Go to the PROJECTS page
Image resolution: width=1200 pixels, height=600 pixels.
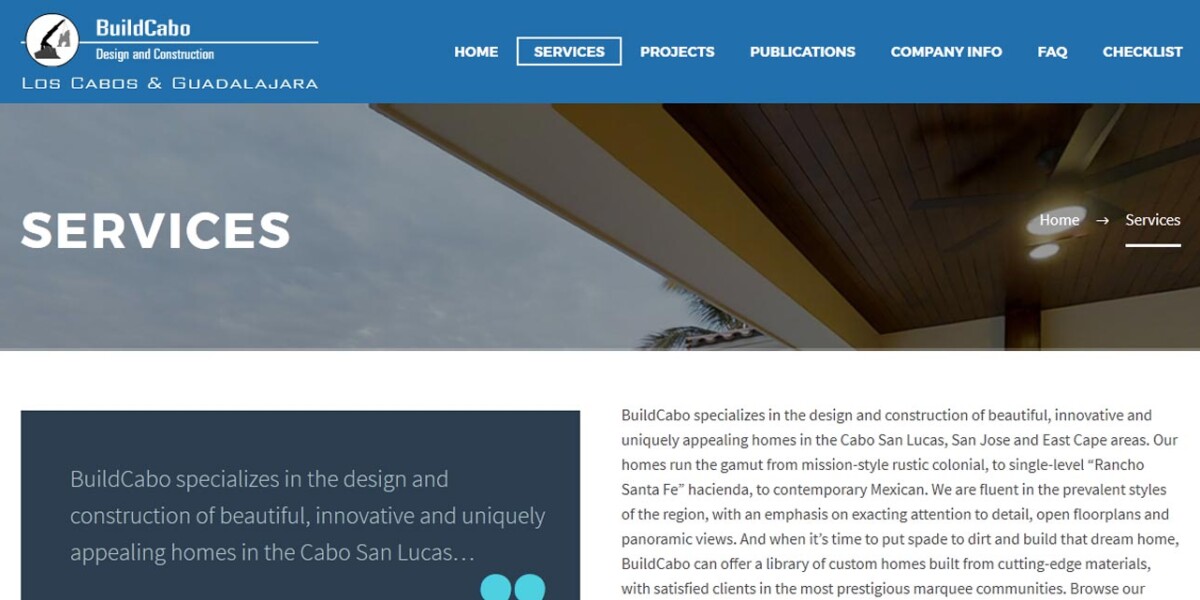coord(677,52)
